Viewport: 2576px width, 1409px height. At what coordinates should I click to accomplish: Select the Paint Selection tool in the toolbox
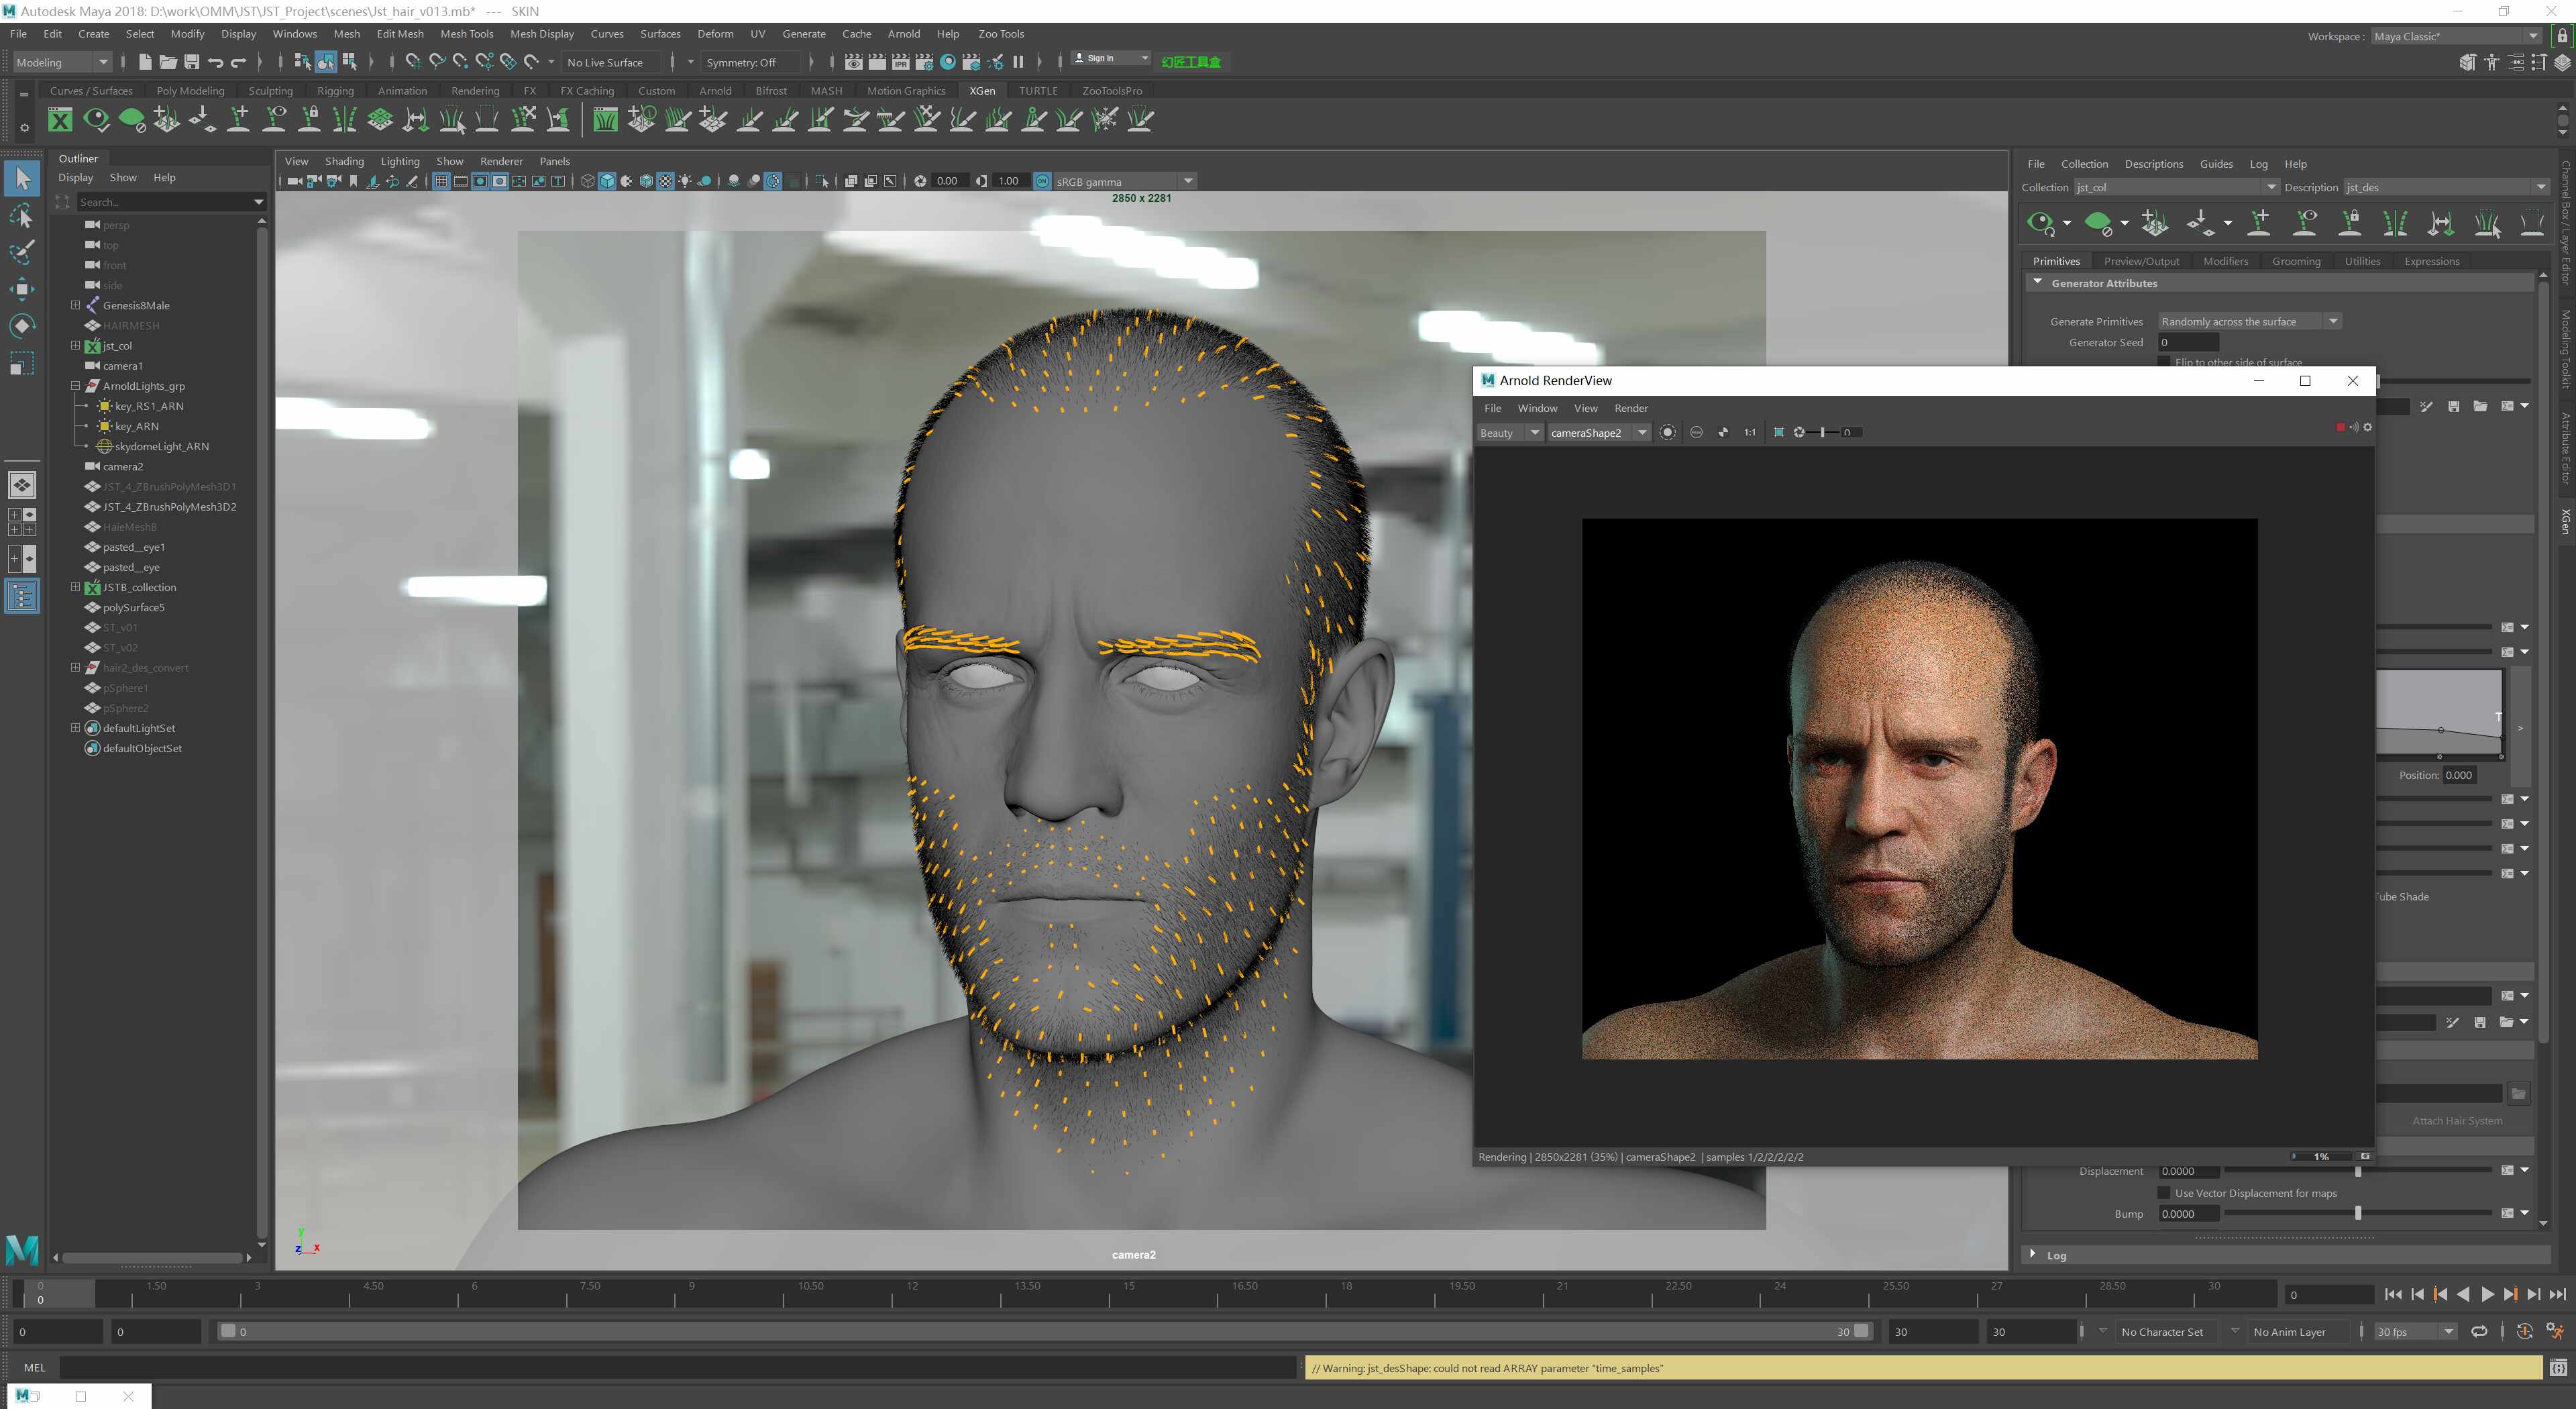click(22, 252)
